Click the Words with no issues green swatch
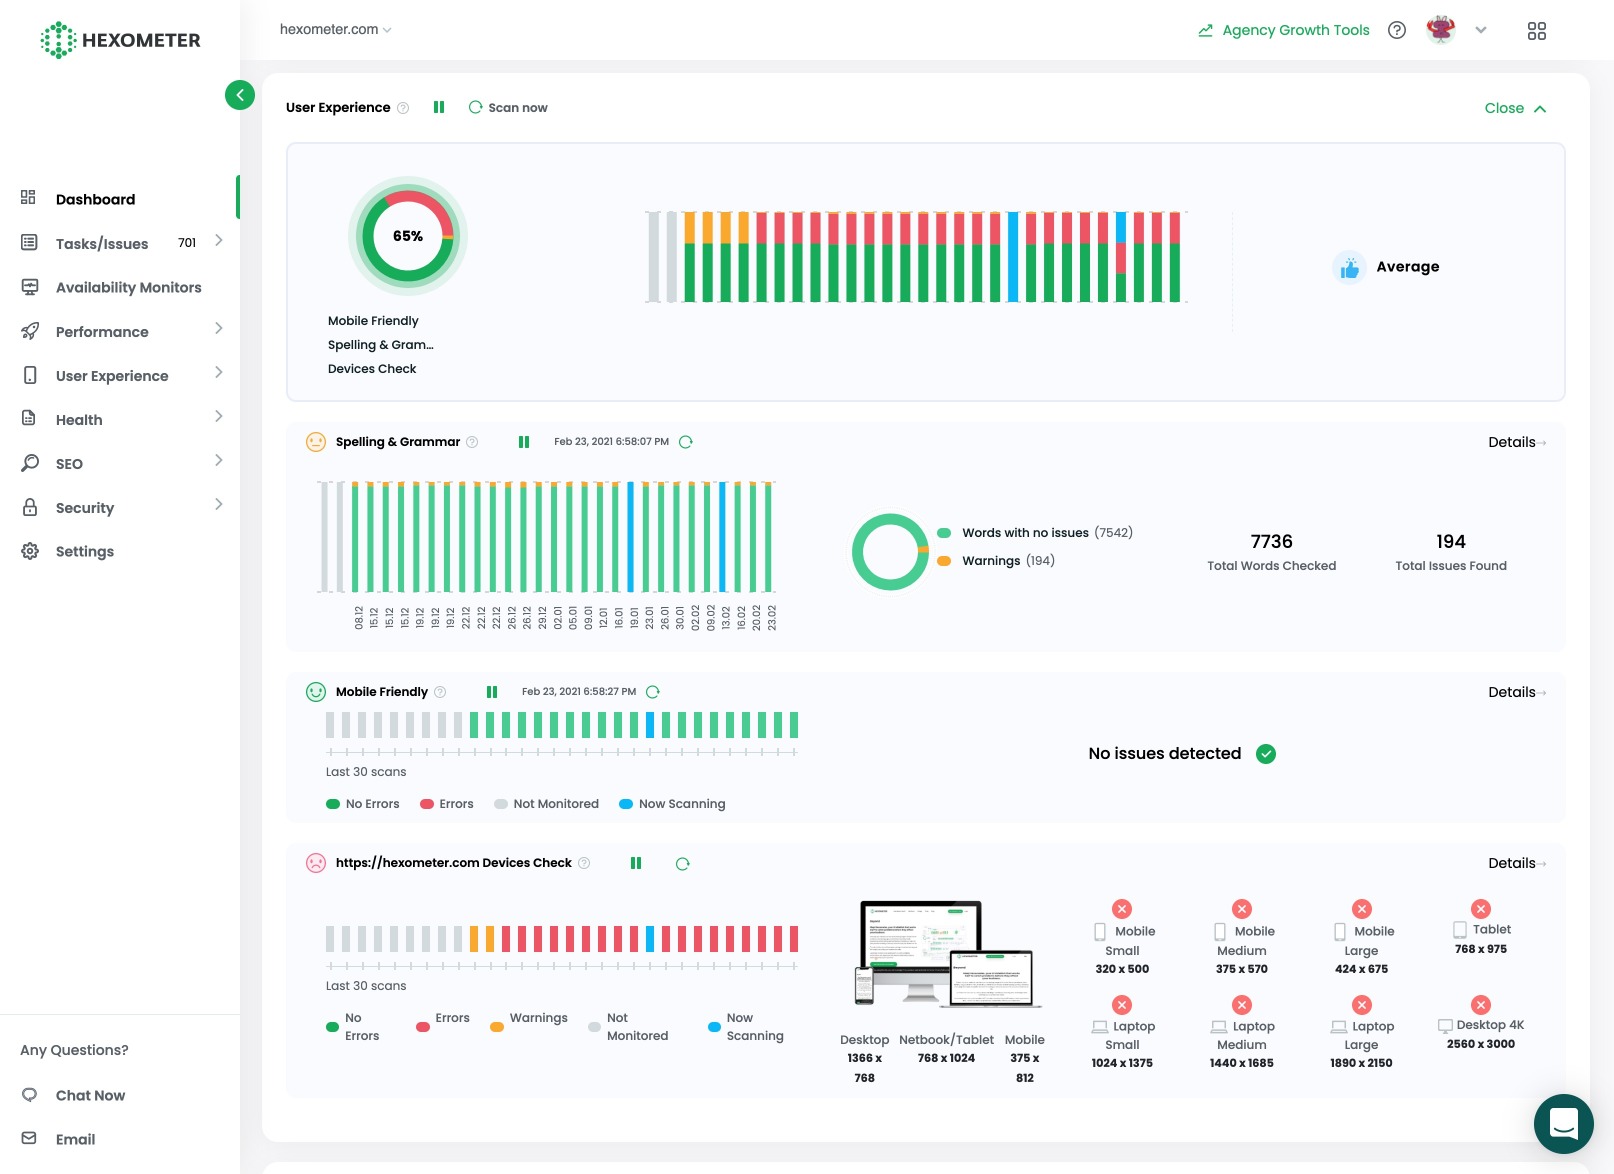This screenshot has height=1174, width=1614. pyautogui.click(x=944, y=533)
